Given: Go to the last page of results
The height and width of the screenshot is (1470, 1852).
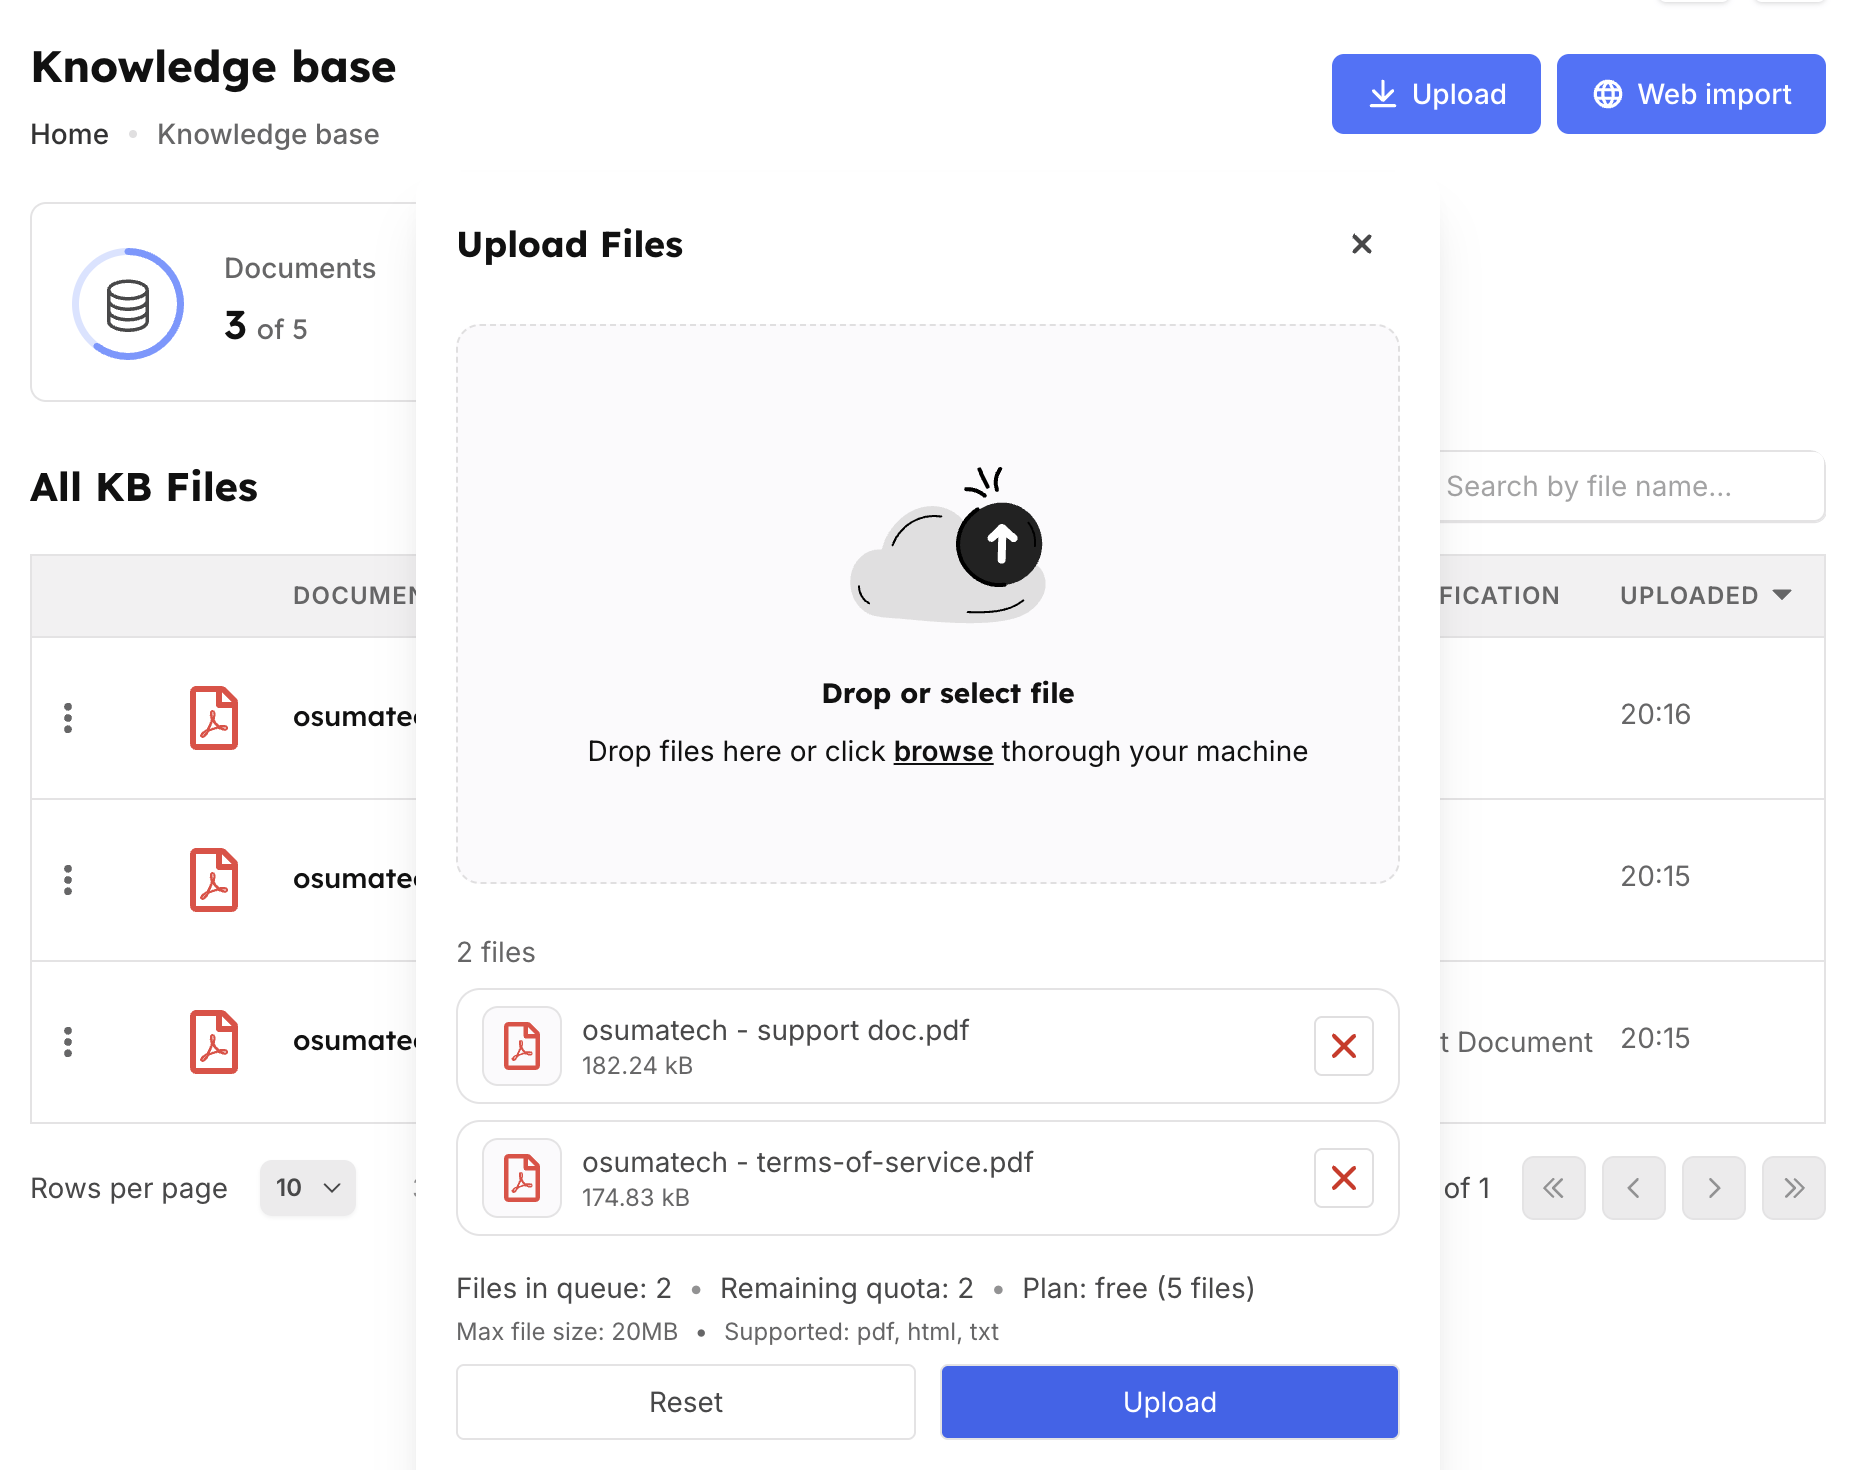Looking at the screenshot, I should (1793, 1188).
